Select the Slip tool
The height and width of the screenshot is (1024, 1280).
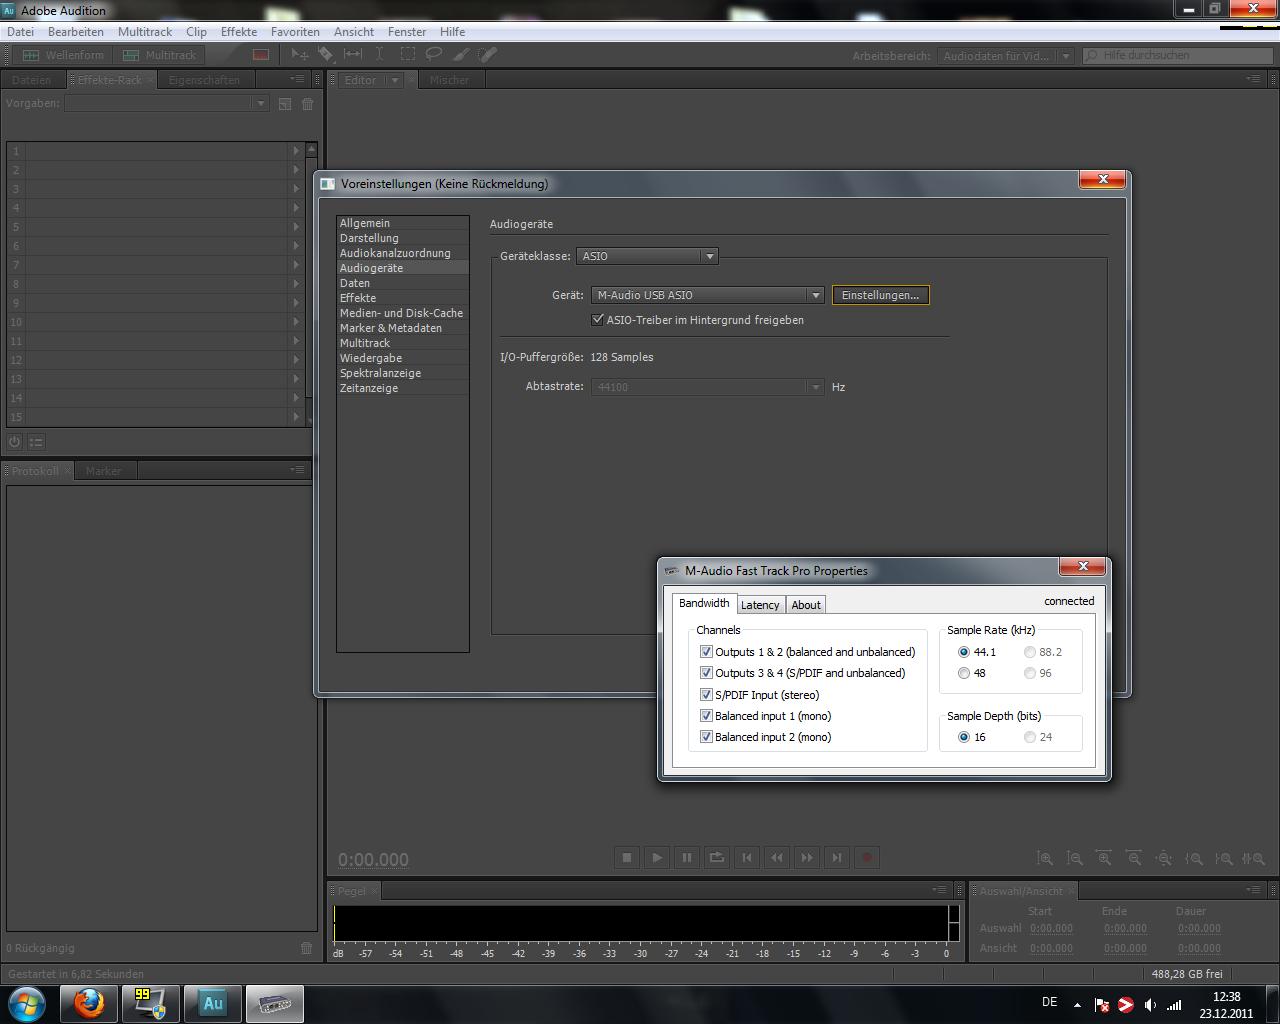[x=353, y=55]
